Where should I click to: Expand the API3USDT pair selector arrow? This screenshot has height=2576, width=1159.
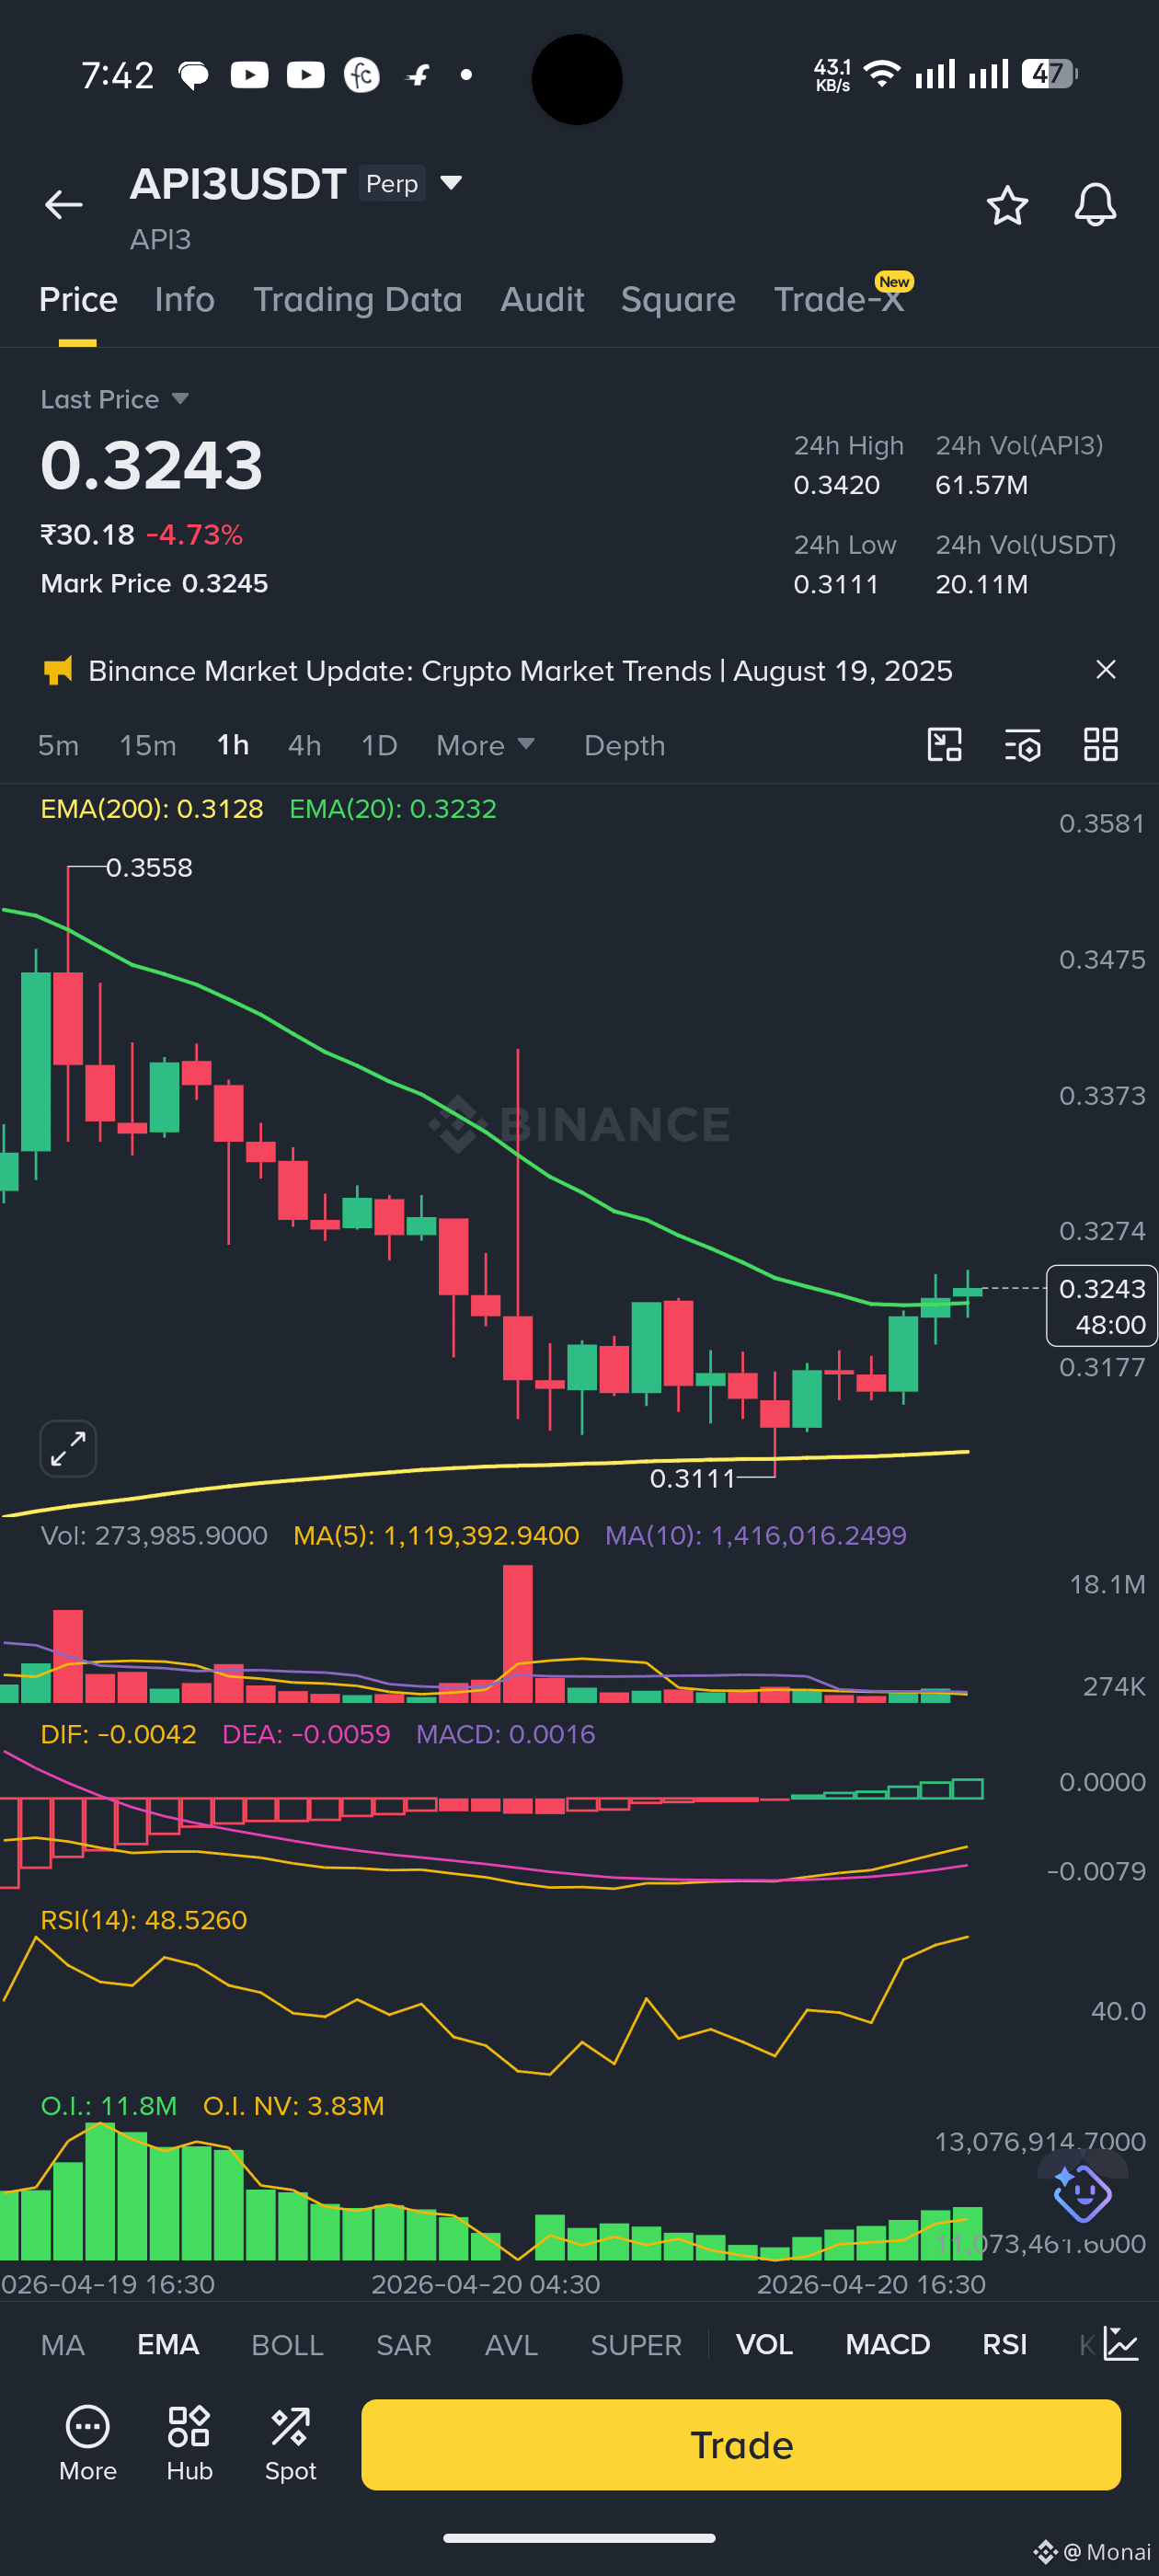(x=451, y=183)
